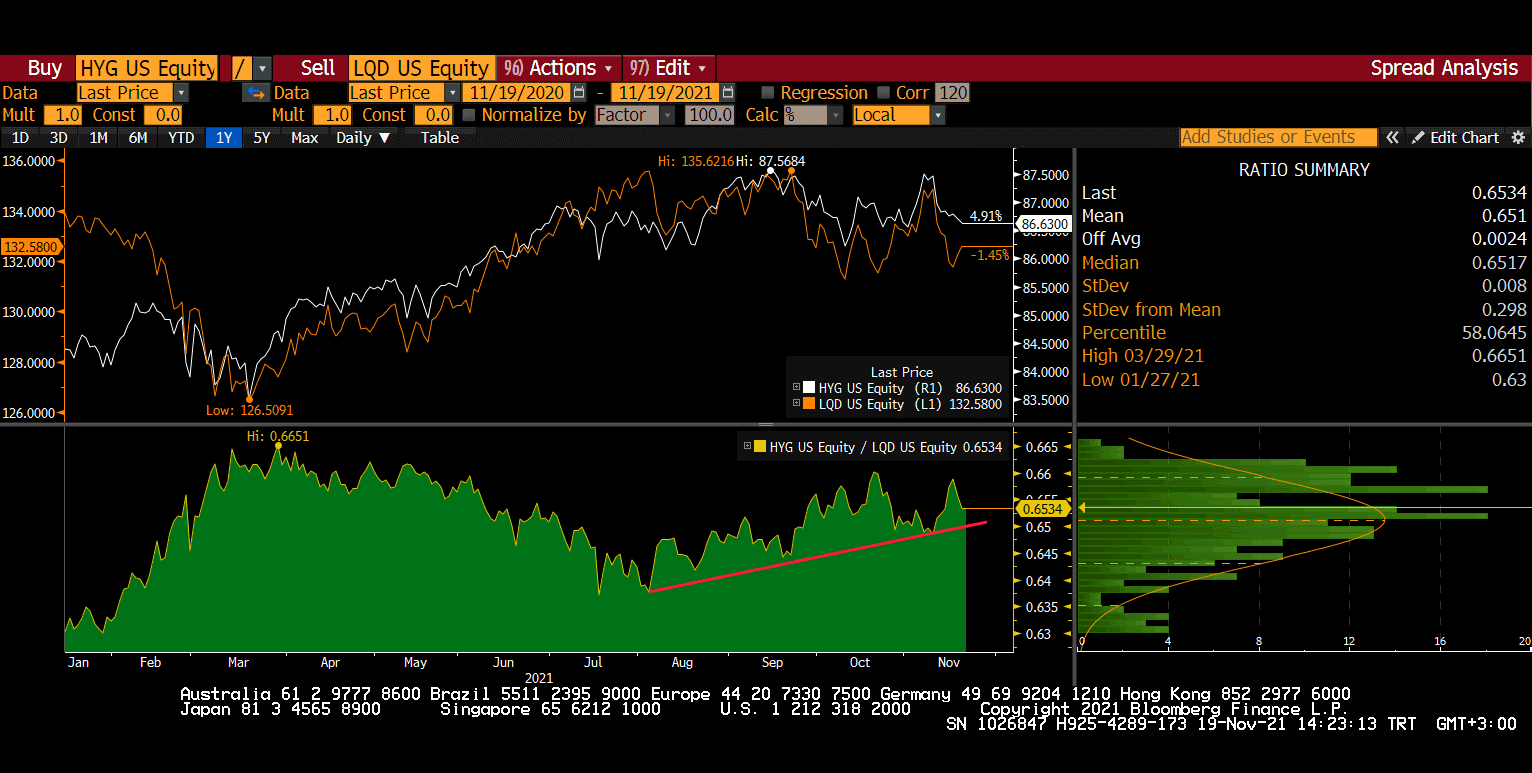Collapse the side panel with double-chevron icon
The image size is (1532, 773).
(x=1392, y=137)
